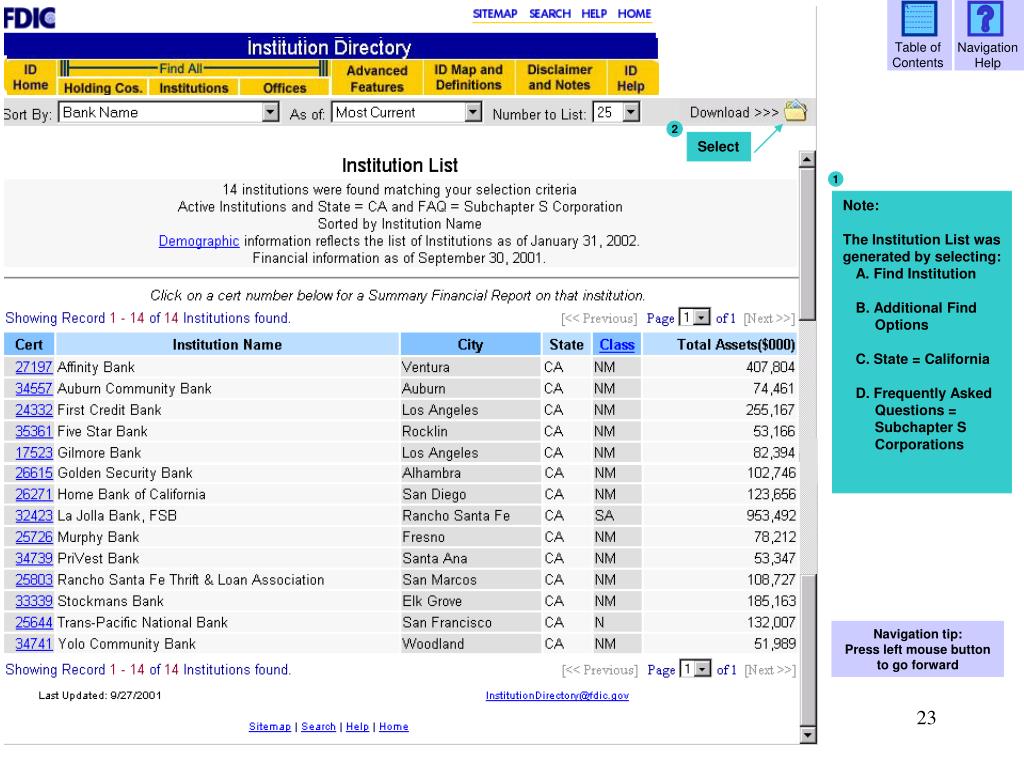Click total assets value 953,492
This screenshot has height=768, width=1024.
[771, 516]
